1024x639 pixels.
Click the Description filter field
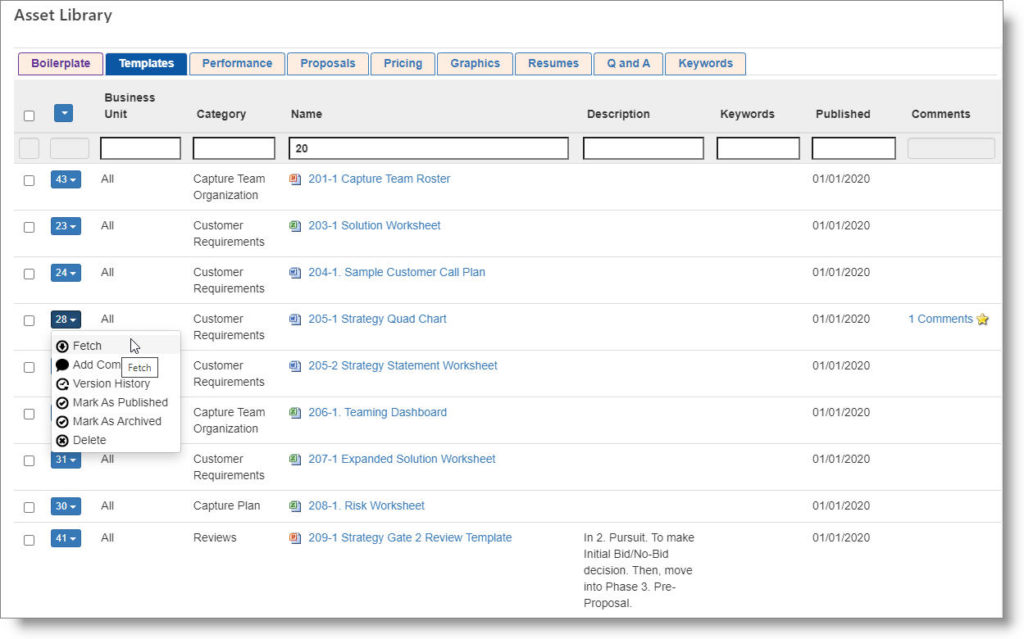643,148
